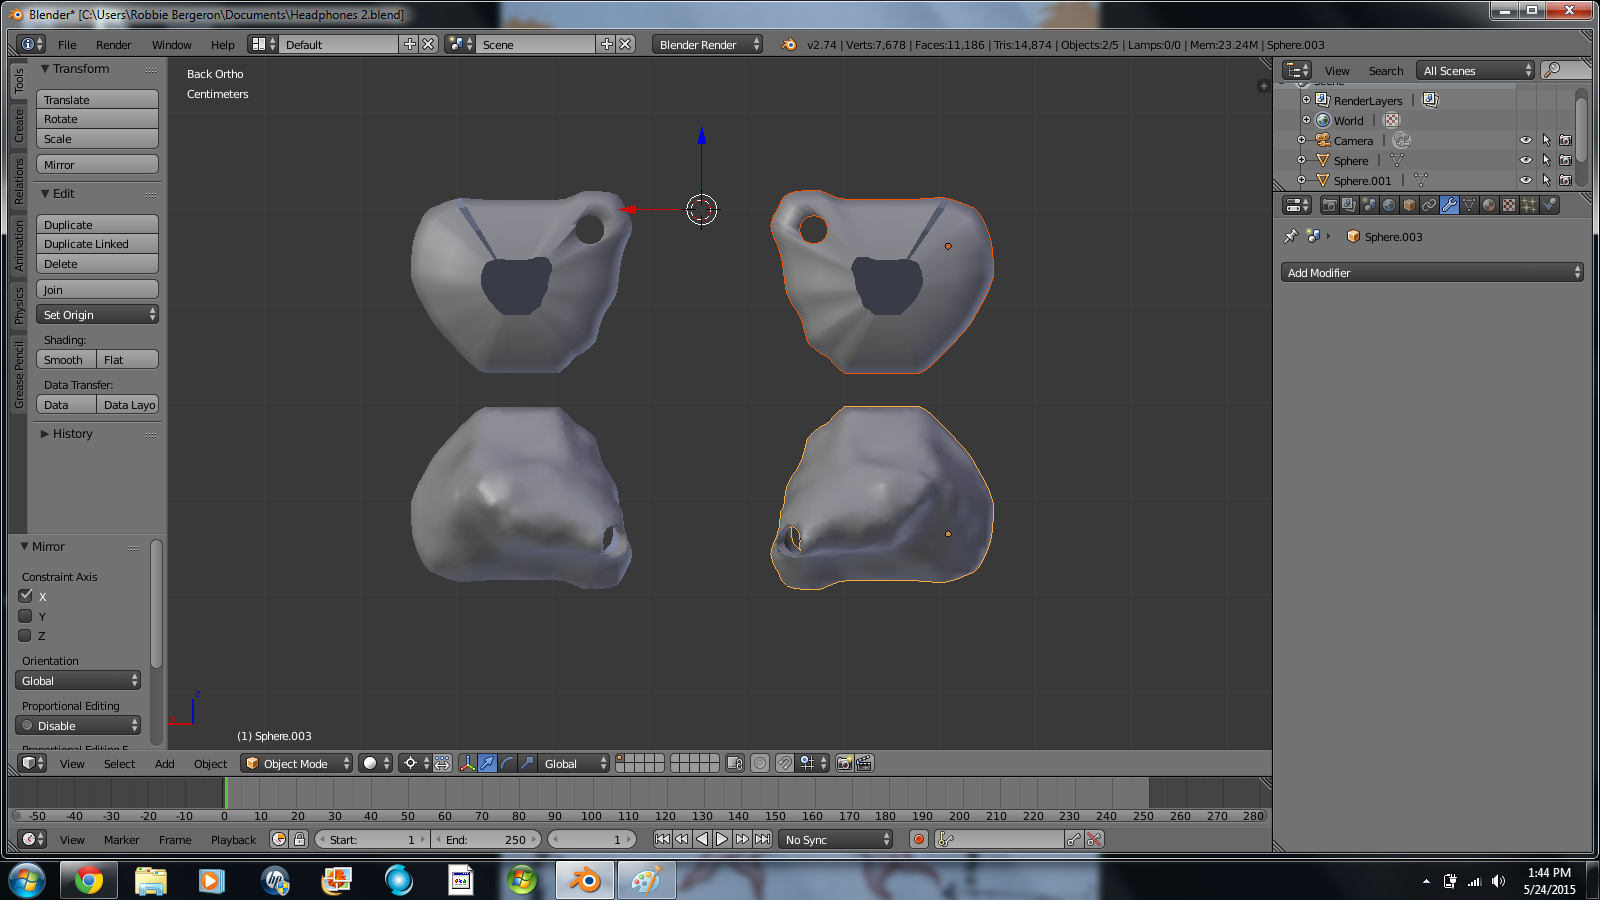Toggle snap during transform magnet icon
This screenshot has height=900, width=1600.
coord(784,763)
